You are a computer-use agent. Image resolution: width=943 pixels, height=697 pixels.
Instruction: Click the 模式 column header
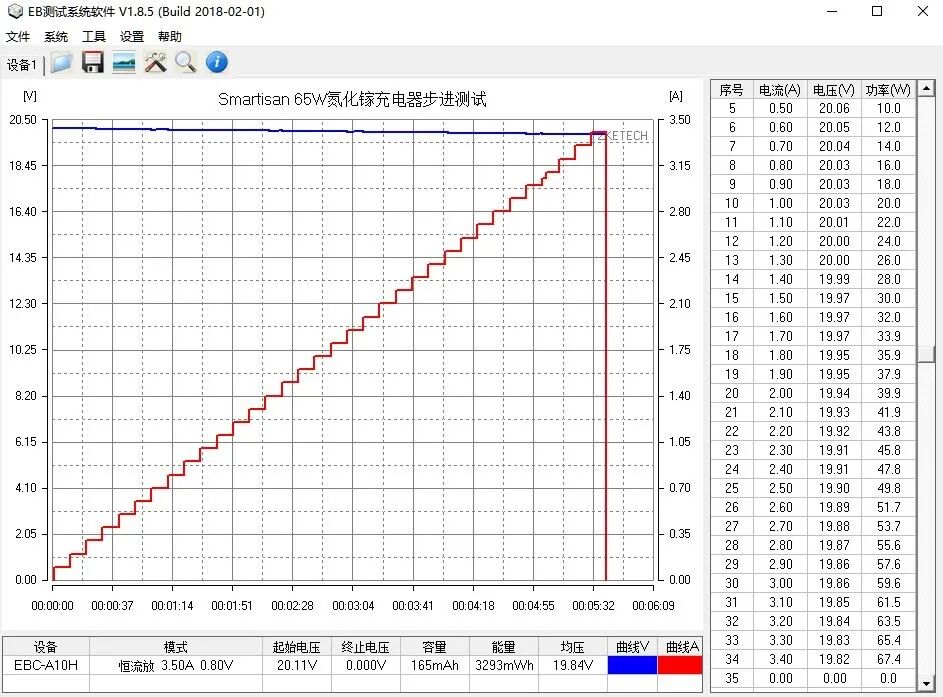tap(176, 646)
